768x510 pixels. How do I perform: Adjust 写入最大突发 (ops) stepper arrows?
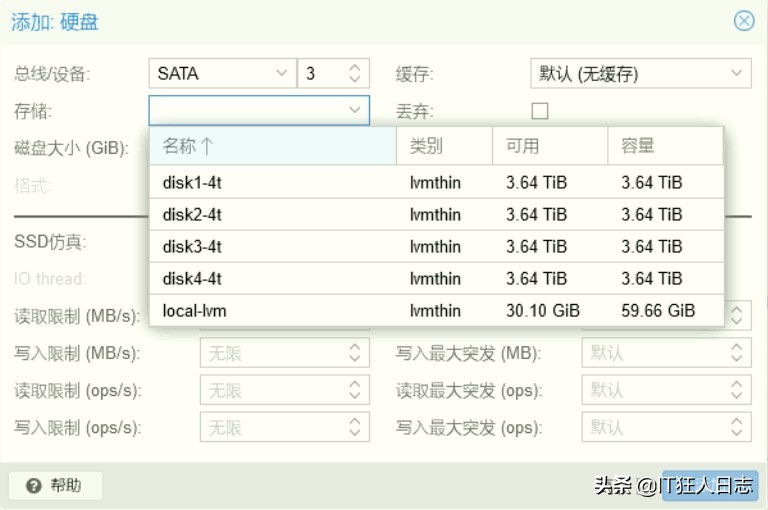click(737, 427)
